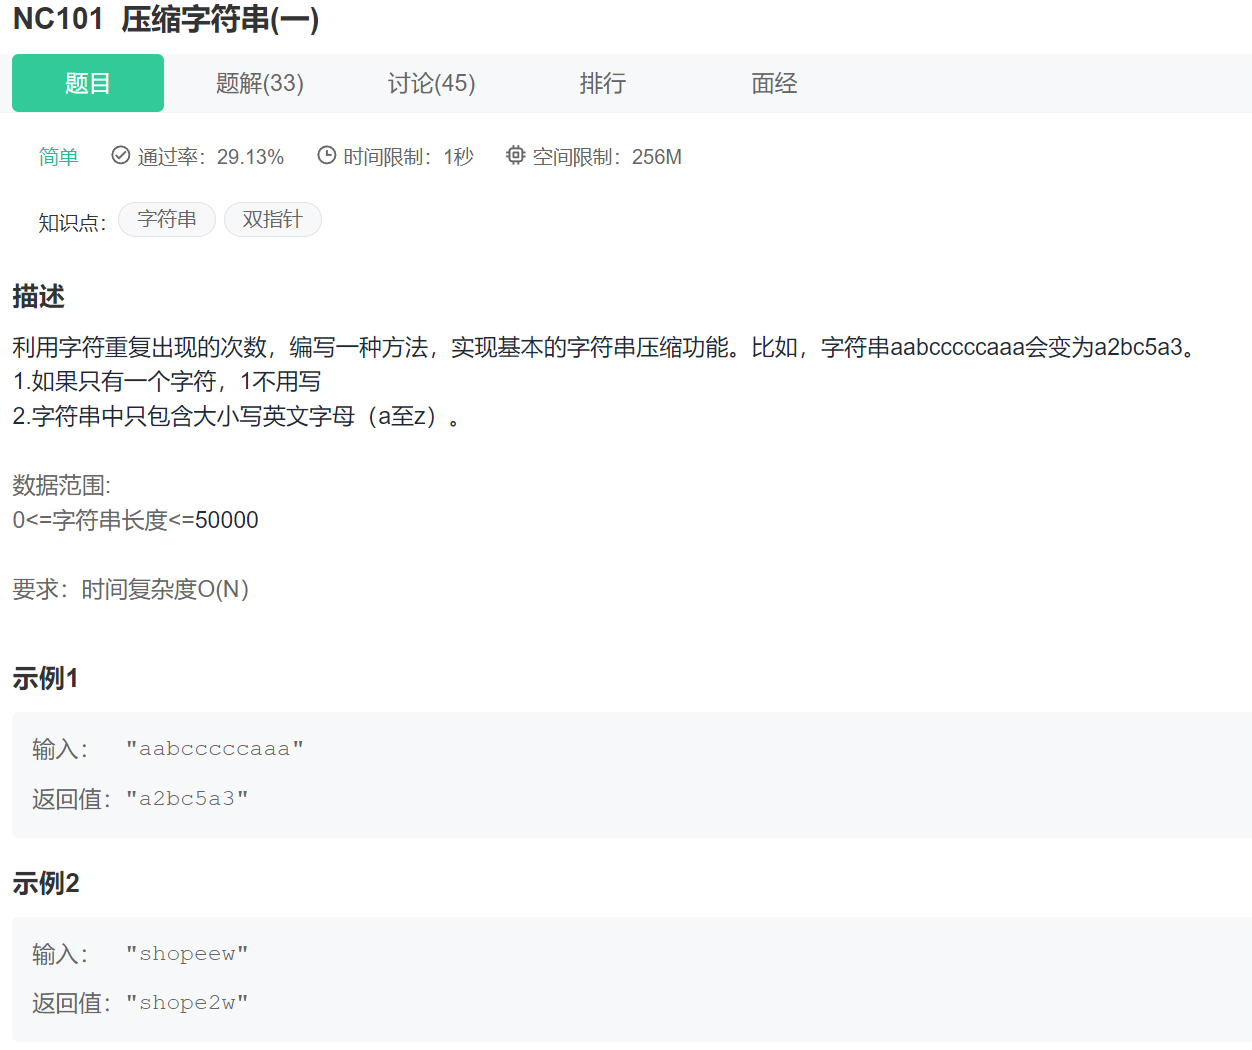Click return value "a2bc5a3"
This screenshot has height=1050, width=1252.
click(187, 799)
